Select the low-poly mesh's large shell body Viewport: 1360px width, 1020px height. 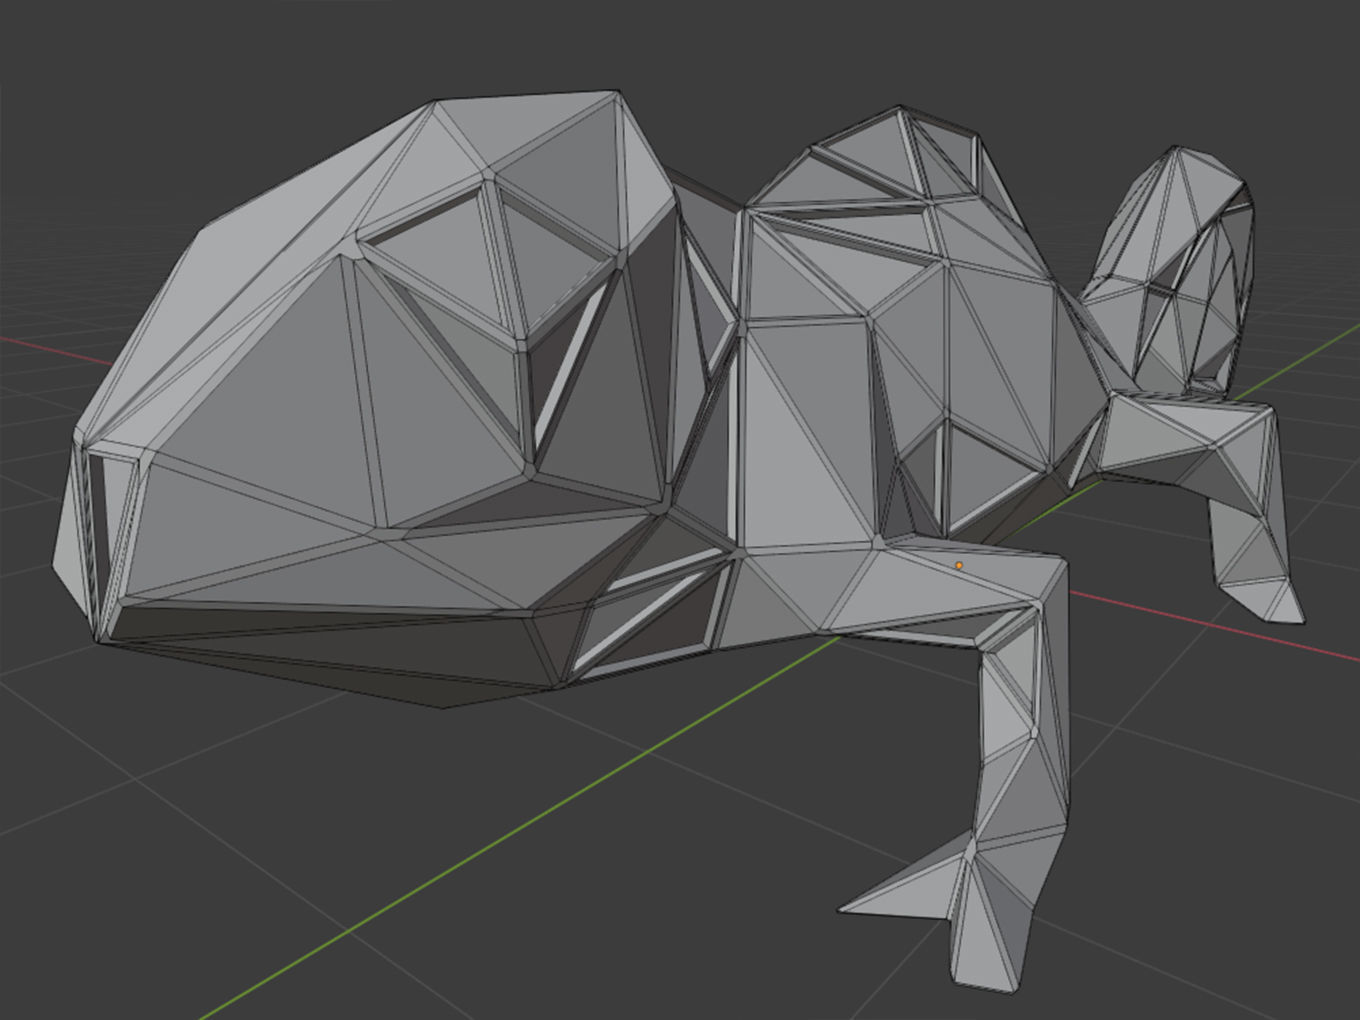390,400
